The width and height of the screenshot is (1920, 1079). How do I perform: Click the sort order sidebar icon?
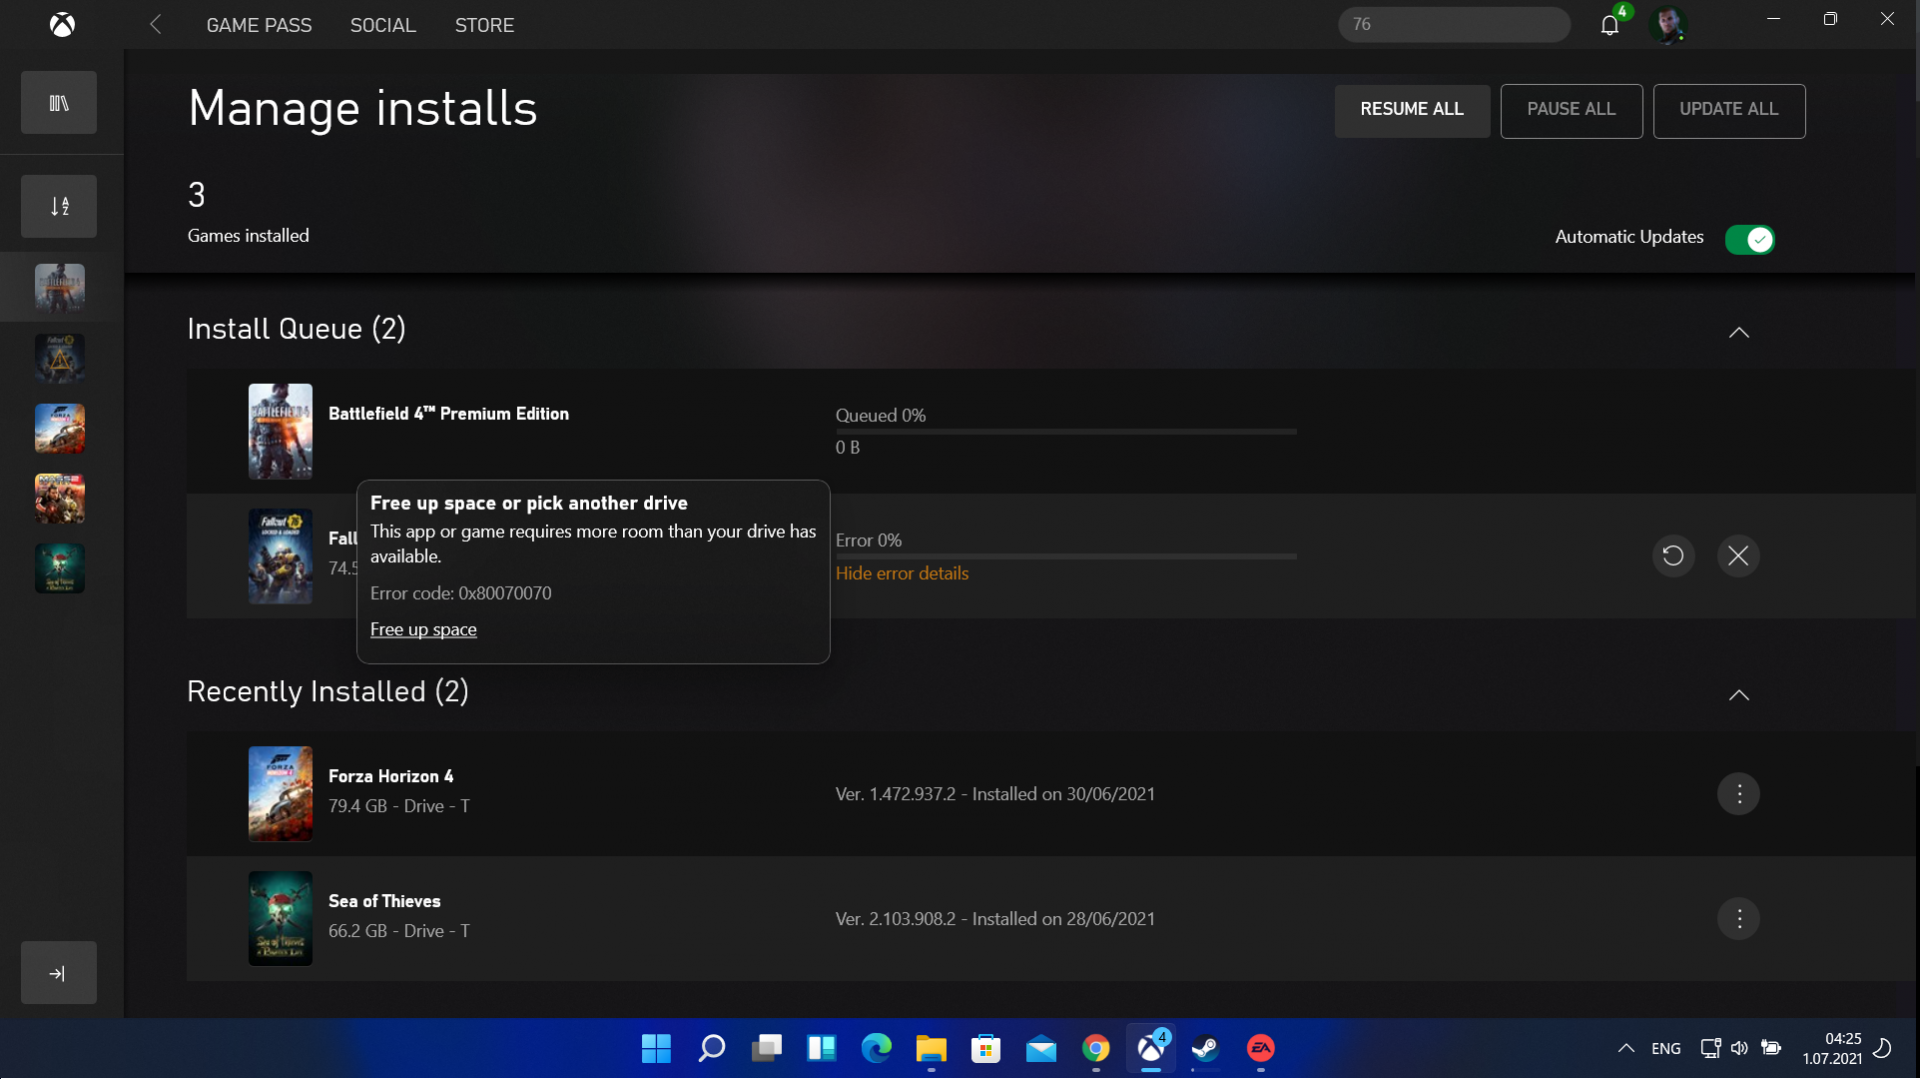click(59, 206)
